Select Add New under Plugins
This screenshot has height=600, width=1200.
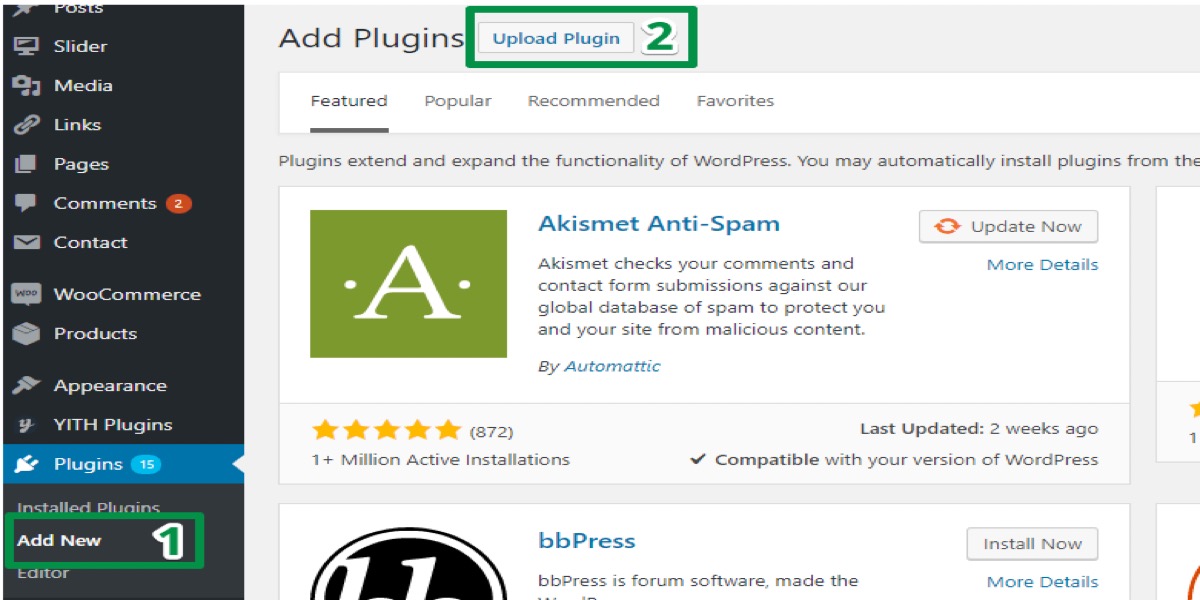coord(59,540)
